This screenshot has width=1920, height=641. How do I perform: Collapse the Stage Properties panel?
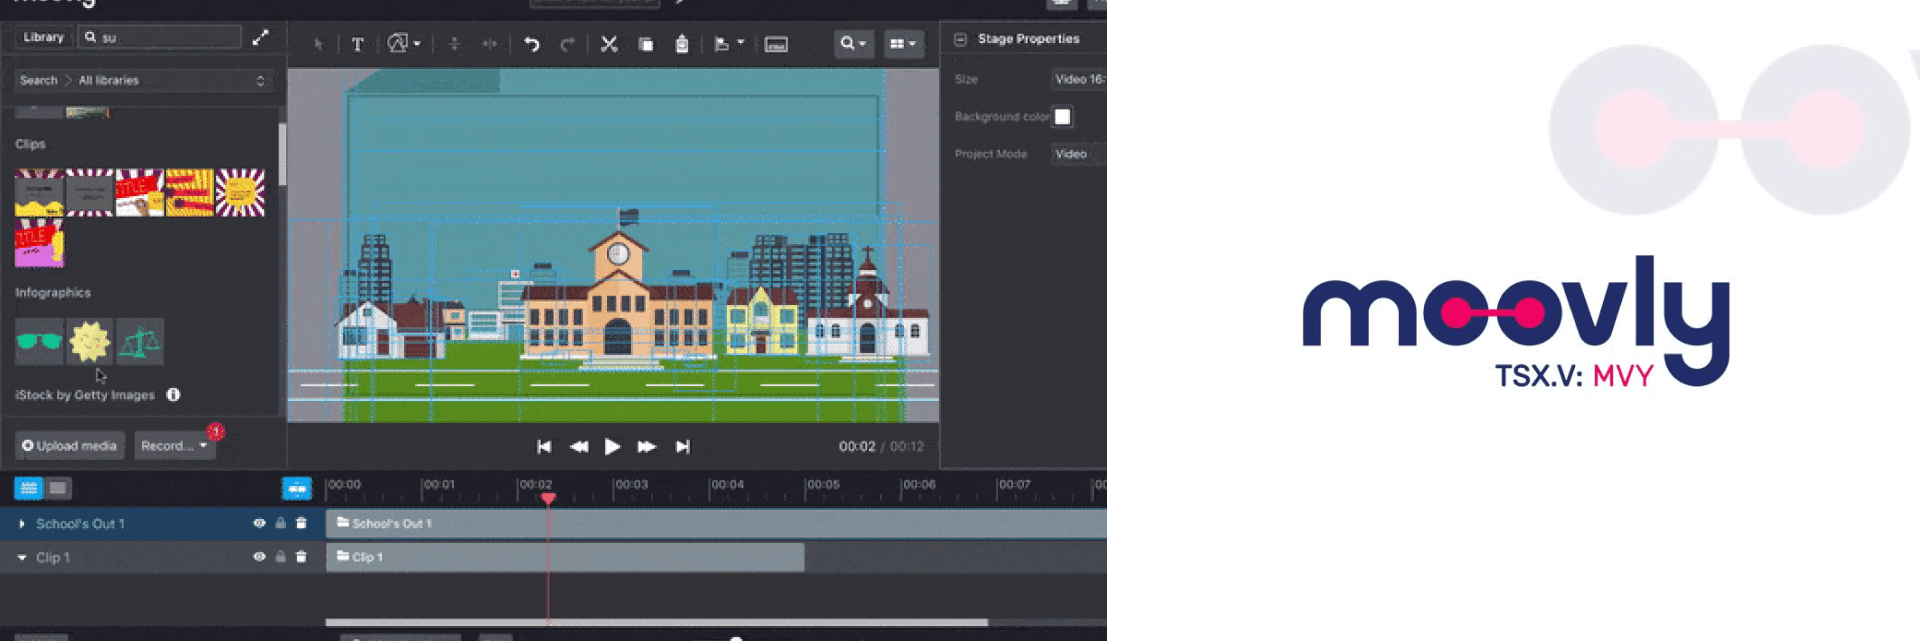[x=960, y=39]
